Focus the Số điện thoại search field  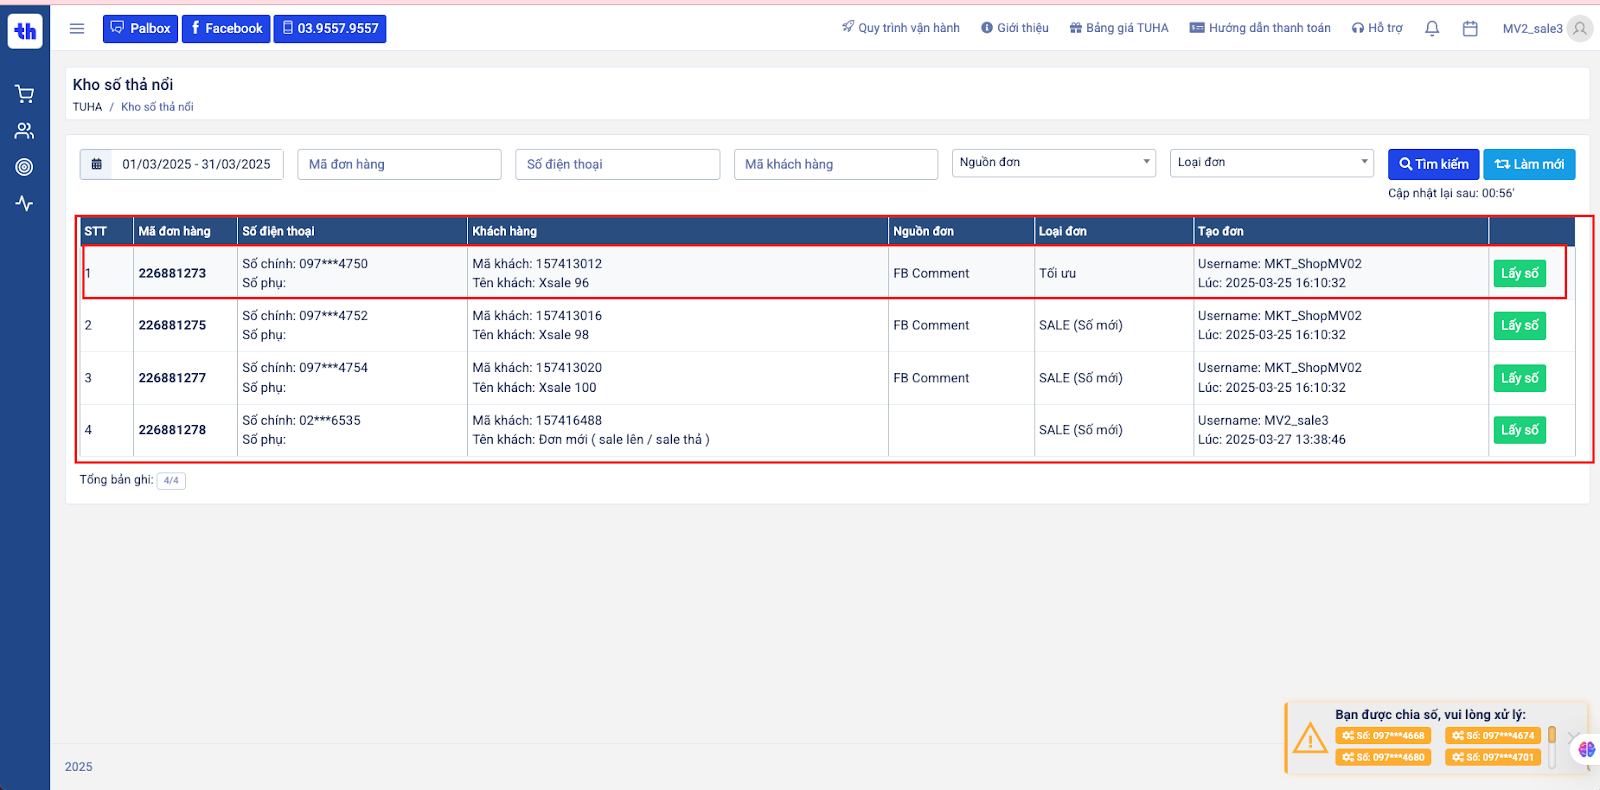[618, 164]
